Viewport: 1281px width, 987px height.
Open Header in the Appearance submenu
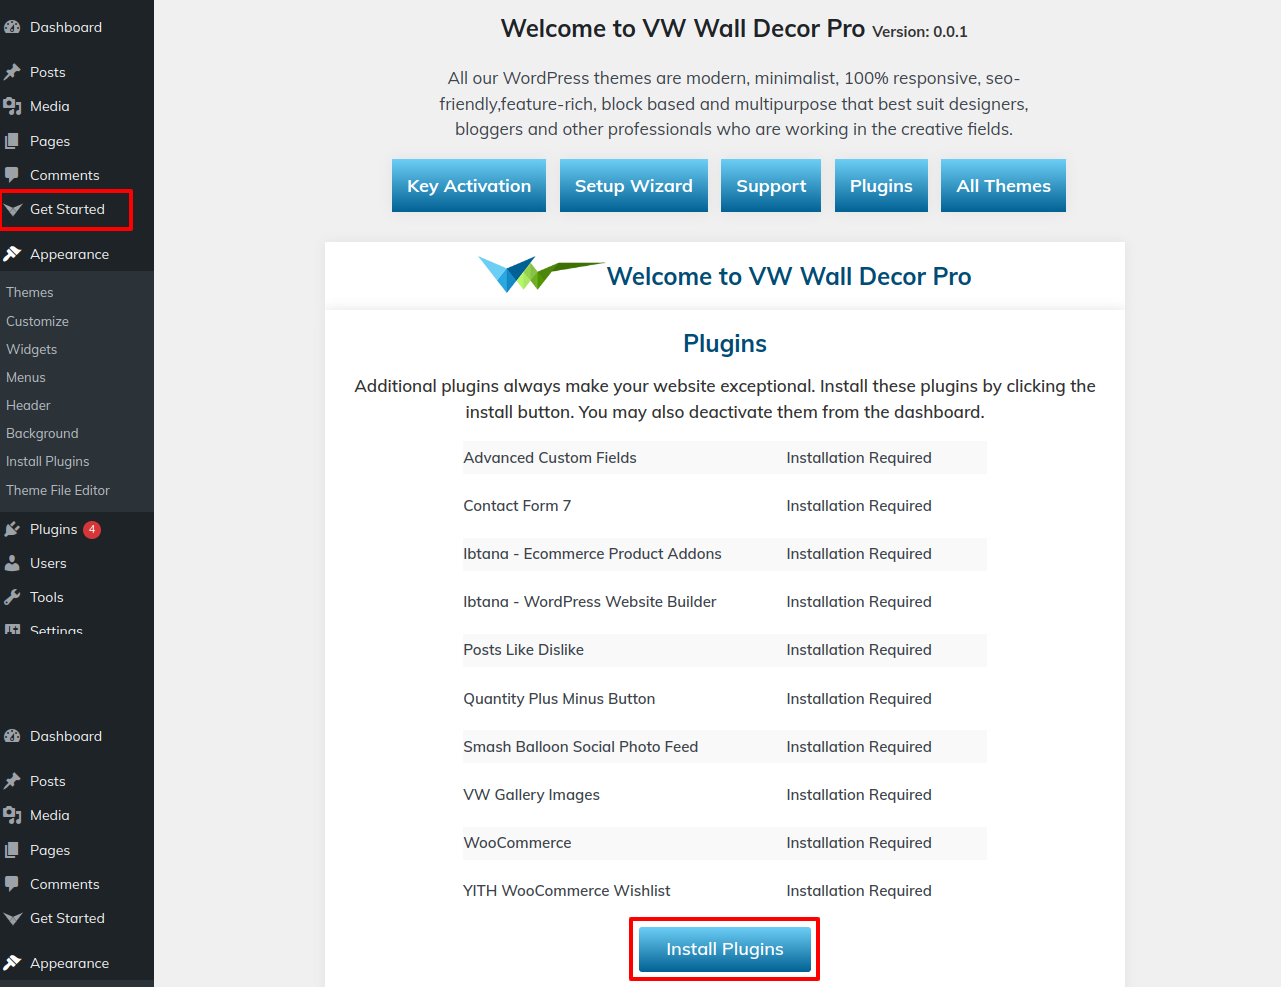click(28, 405)
